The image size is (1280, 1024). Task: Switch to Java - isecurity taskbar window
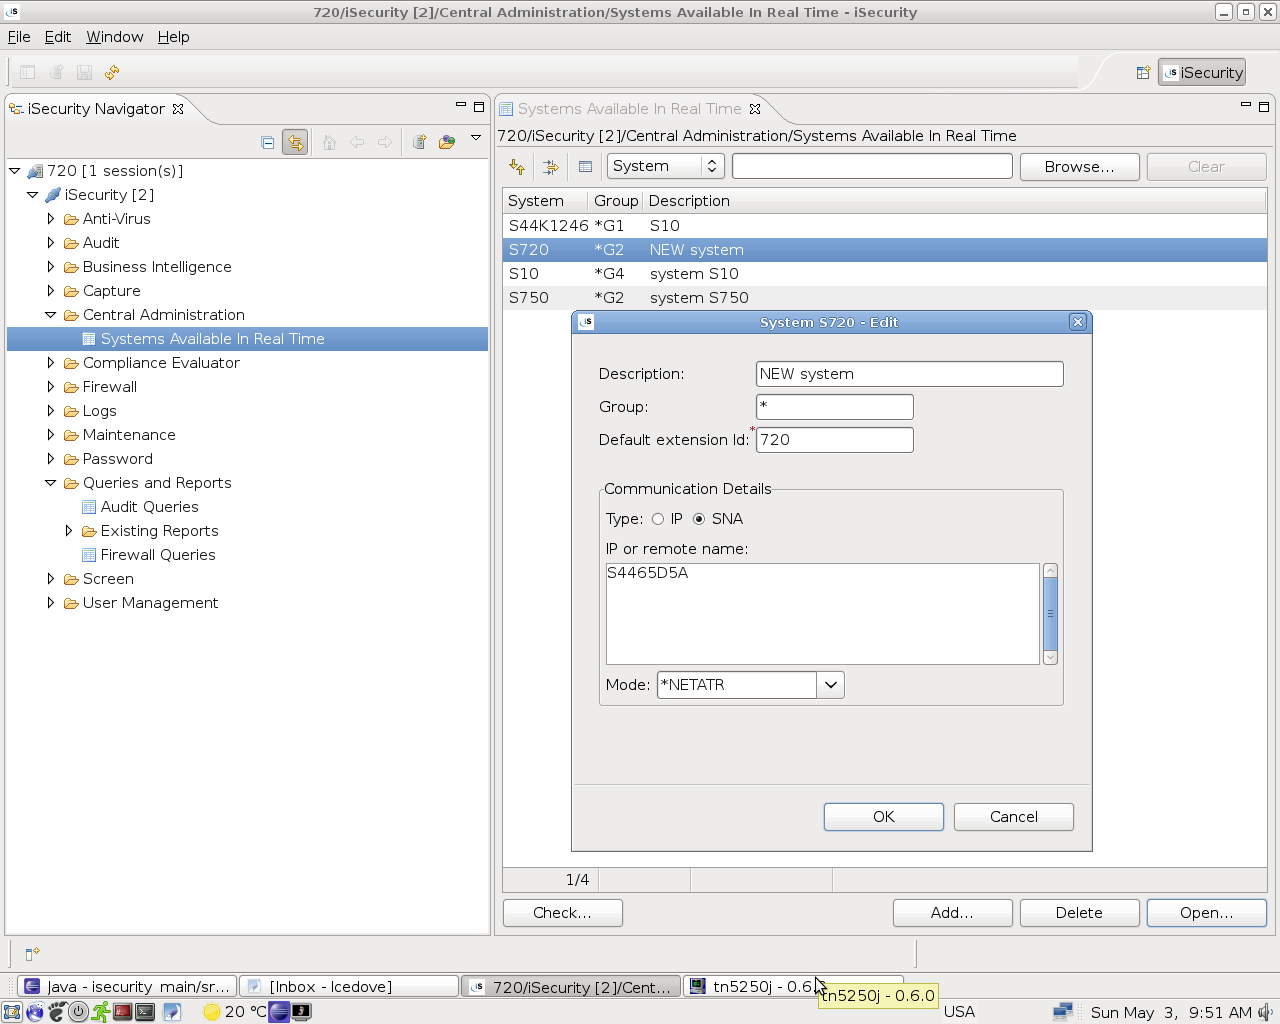pyautogui.click(x=127, y=987)
